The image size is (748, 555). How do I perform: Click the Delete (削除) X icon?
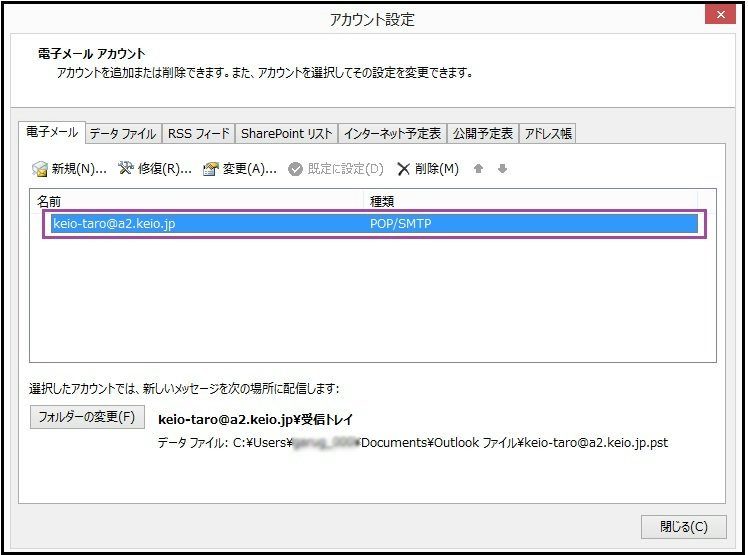pyautogui.click(x=404, y=169)
